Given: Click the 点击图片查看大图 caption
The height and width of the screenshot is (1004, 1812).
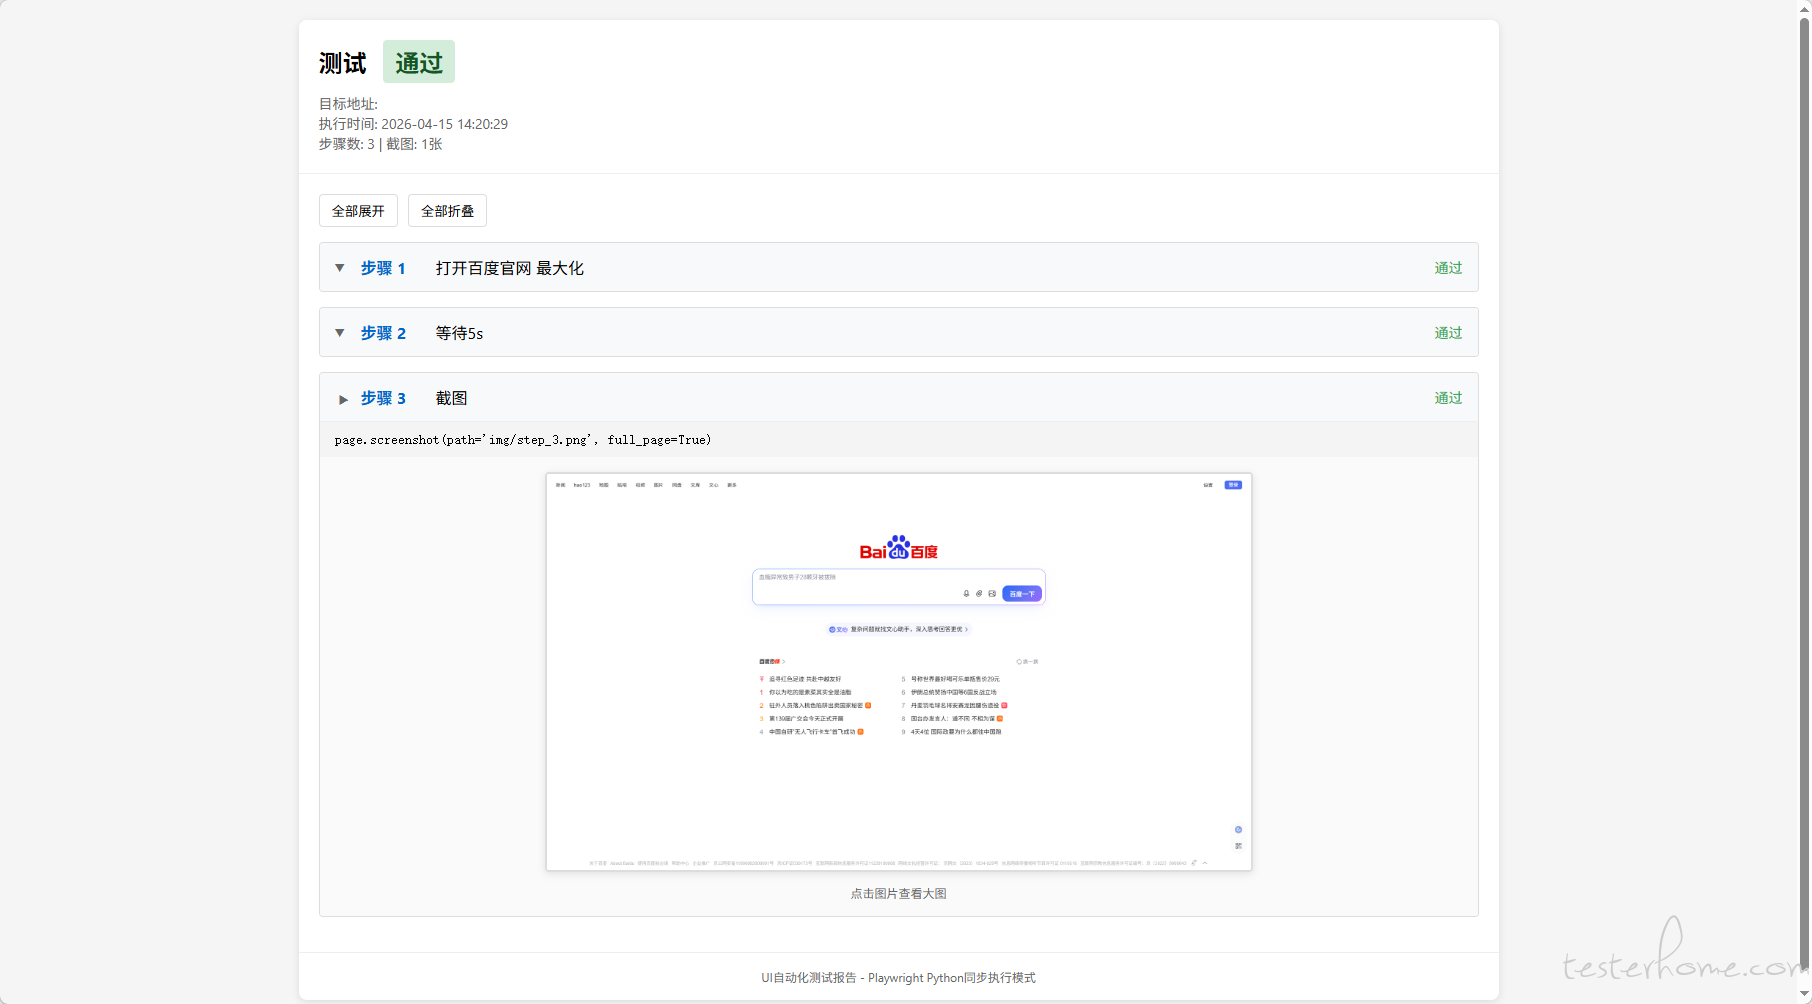Looking at the screenshot, I should coord(898,894).
